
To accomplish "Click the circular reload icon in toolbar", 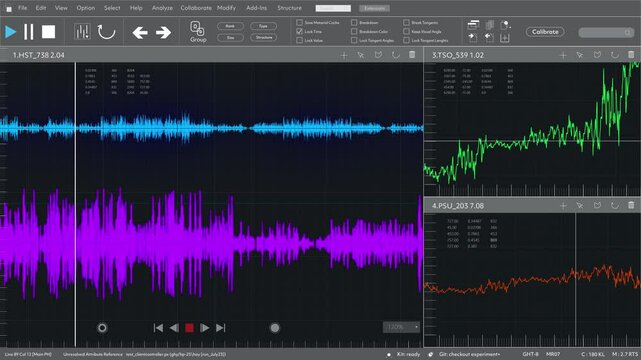I will [x=106, y=32].
